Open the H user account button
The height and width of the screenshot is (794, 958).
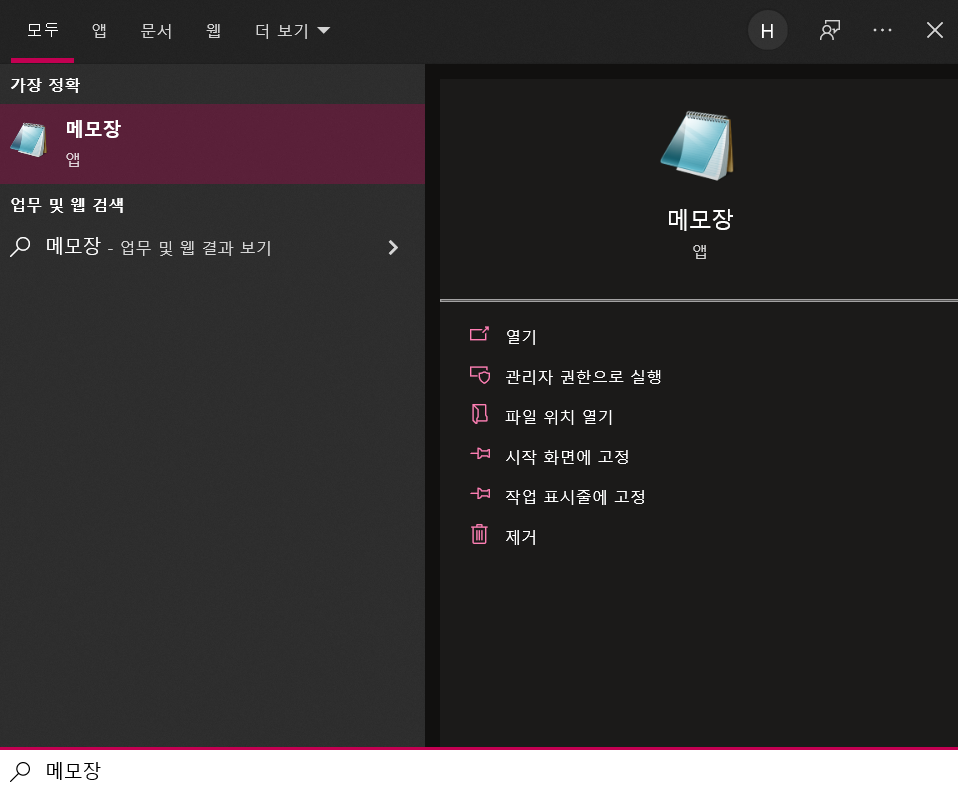tap(767, 30)
